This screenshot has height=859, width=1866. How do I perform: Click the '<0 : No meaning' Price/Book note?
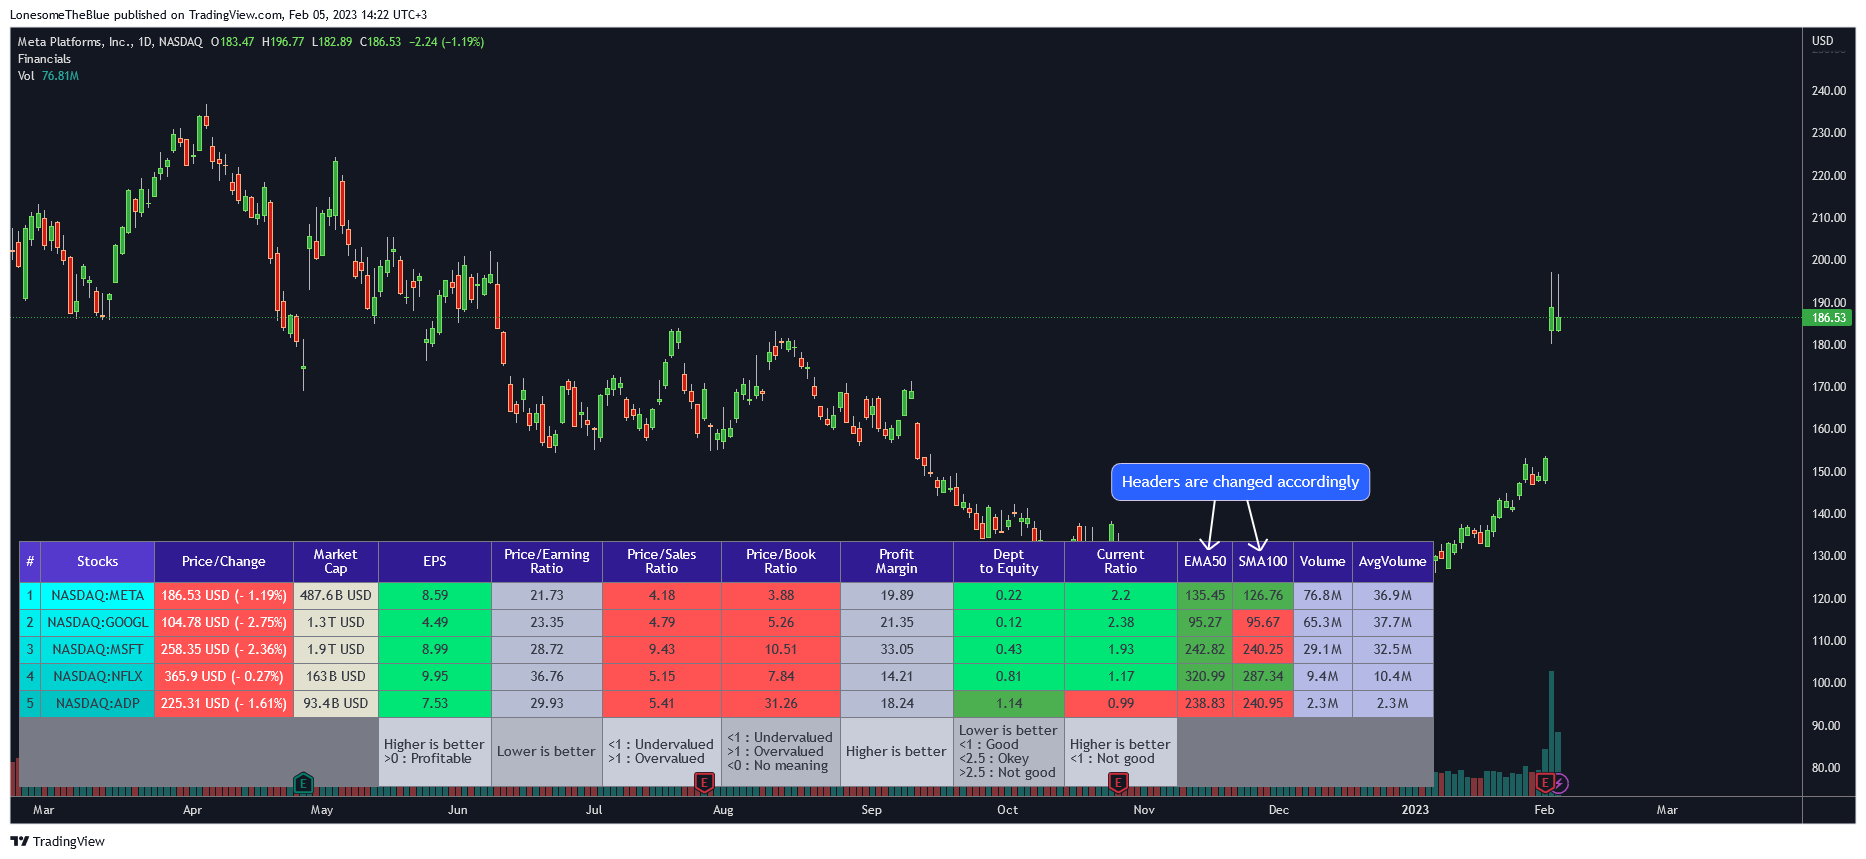point(778,766)
